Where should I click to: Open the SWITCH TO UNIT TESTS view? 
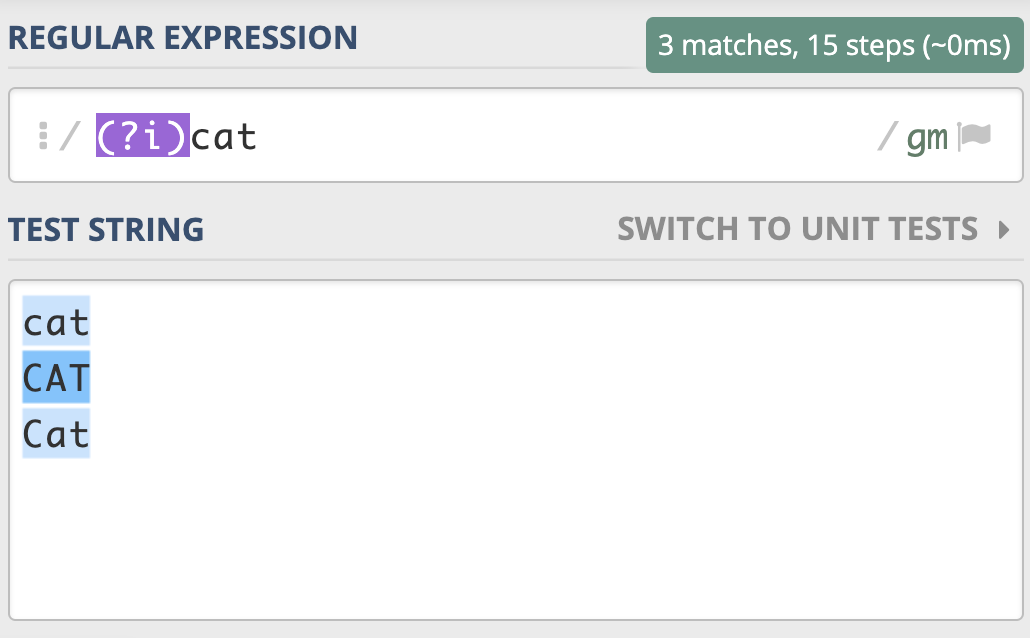797,229
